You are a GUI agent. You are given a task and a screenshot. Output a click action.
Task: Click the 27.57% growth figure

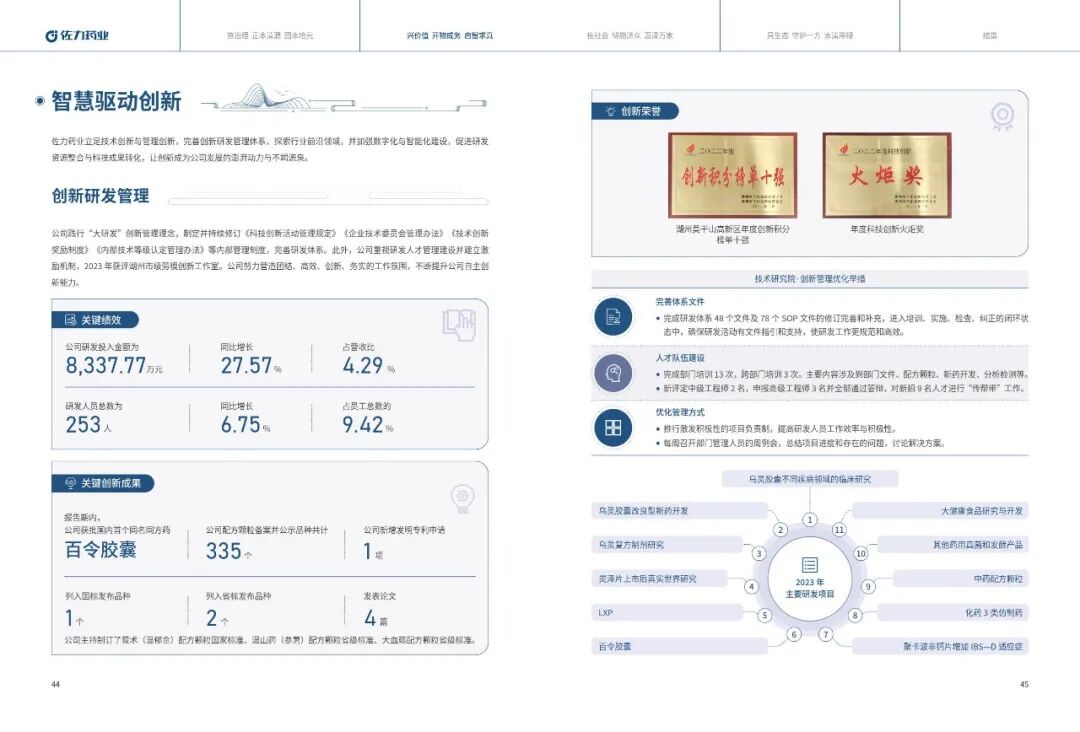251,365
